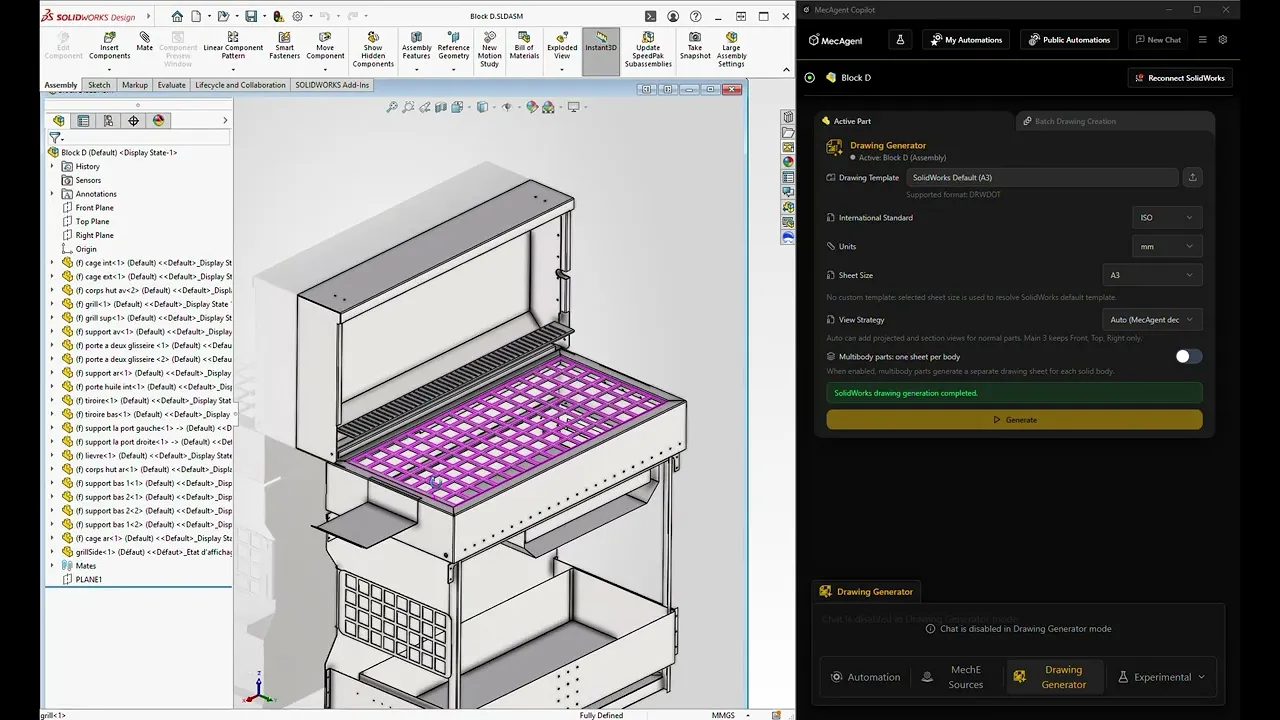Click Show Hidden Components

[373, 50]
